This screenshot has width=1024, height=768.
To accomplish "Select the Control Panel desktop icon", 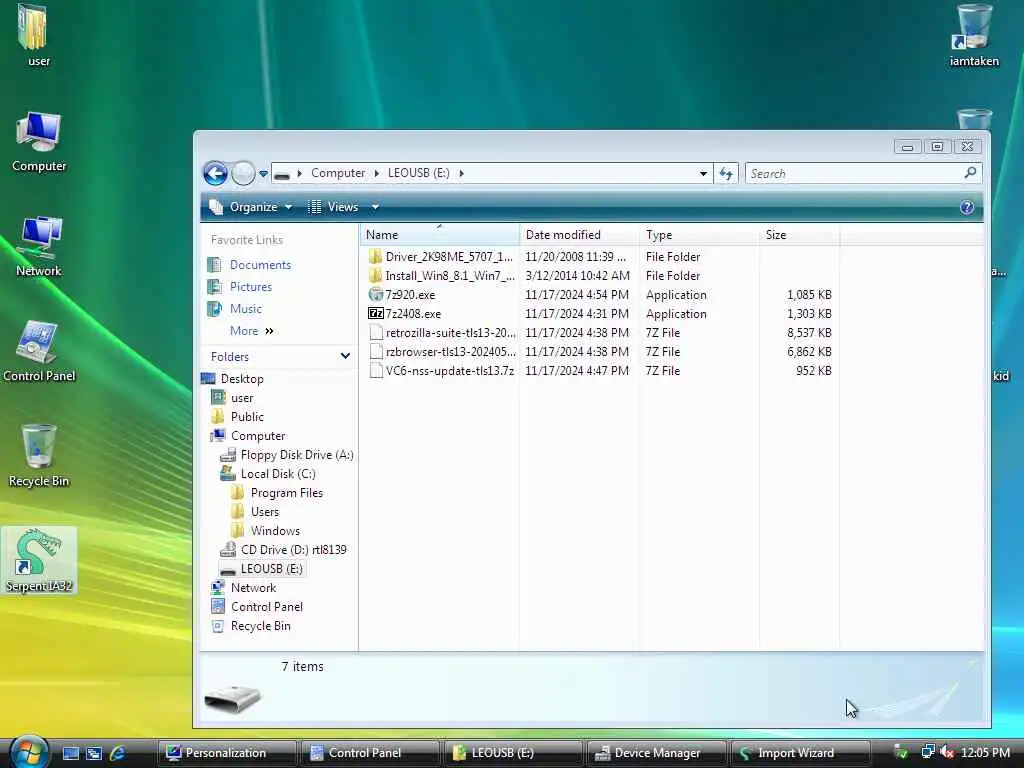I will coord(37,341).
